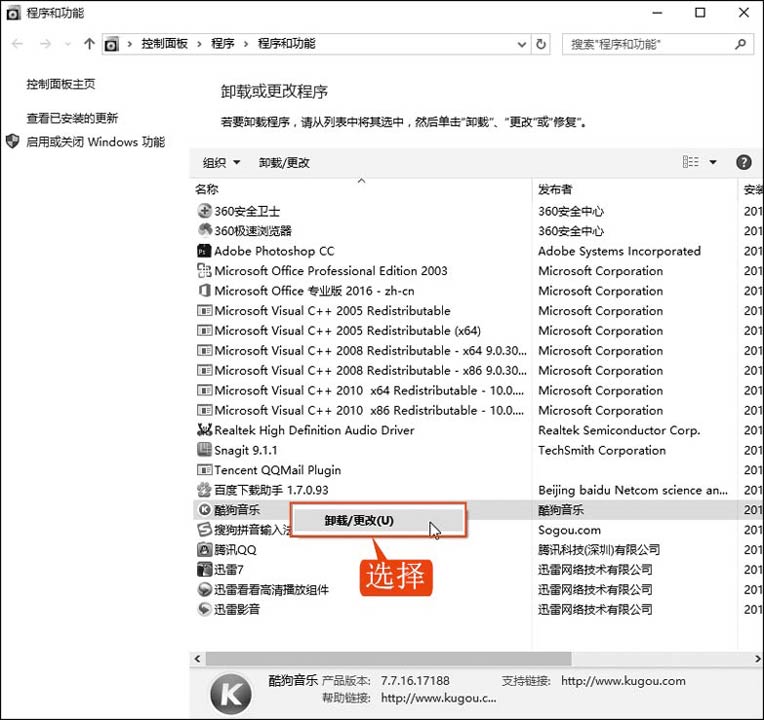764x720 pixels.
Task: Expand the chevron before 控制面板 breadcrumb
Action: pos(130,44)
